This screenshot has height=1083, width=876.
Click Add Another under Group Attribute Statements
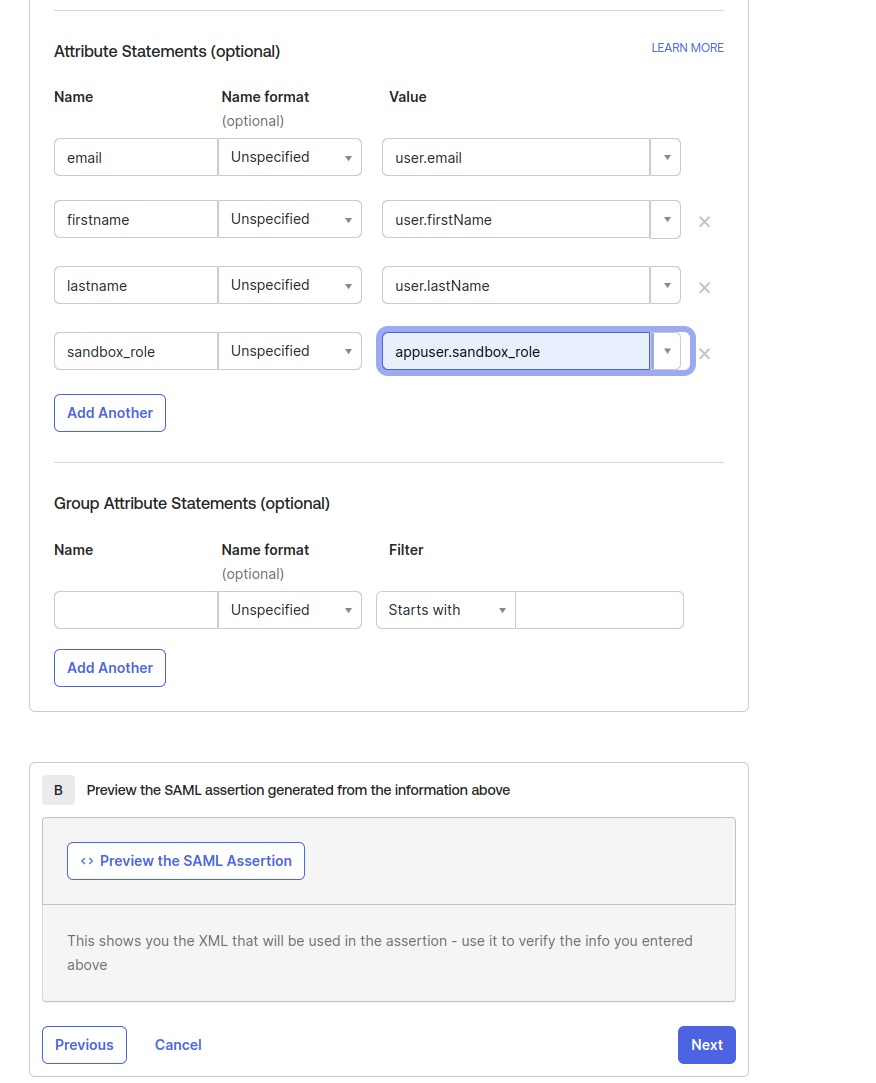pyautogui.click(x=110, y=668)
